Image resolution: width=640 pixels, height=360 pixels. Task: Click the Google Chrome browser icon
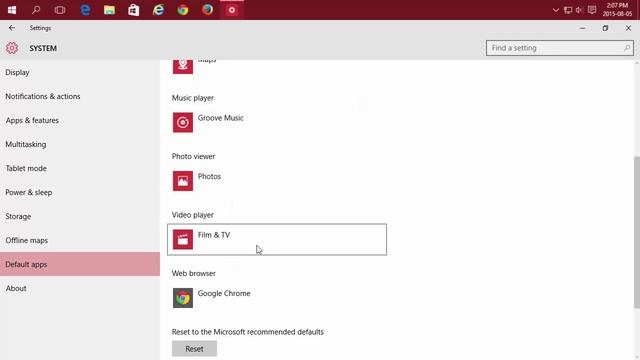(x=183, y=298)
